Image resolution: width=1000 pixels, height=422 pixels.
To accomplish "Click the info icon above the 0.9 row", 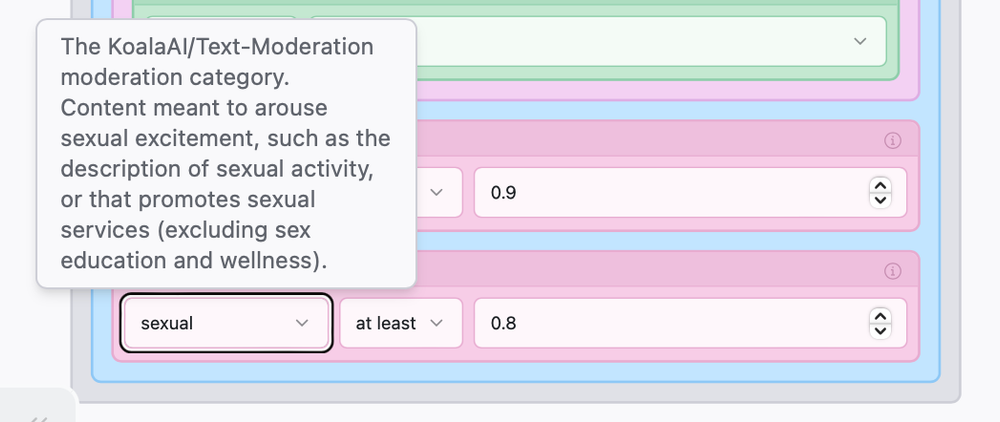I will click(x=893, y=141).
